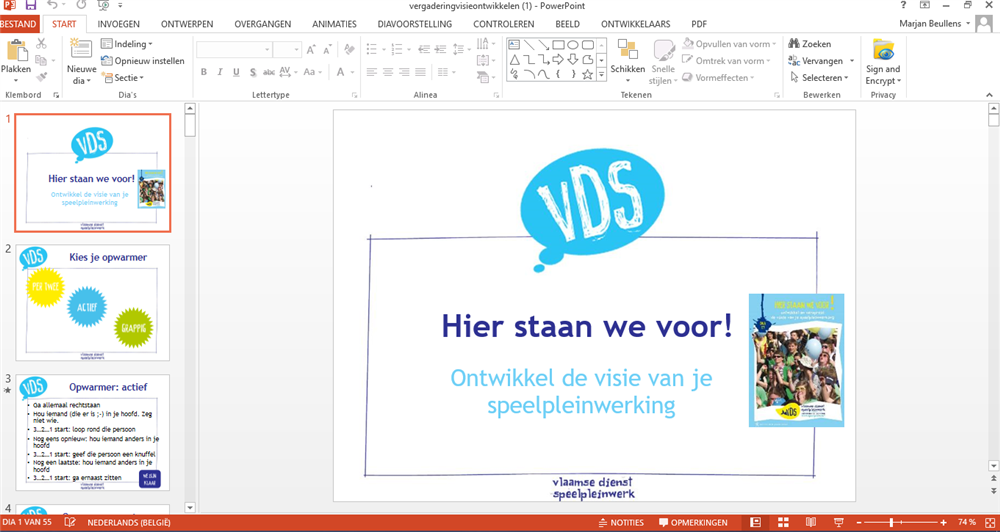
Task: Click the Opnieuw instellen button
Action: [x=143, y=61]
